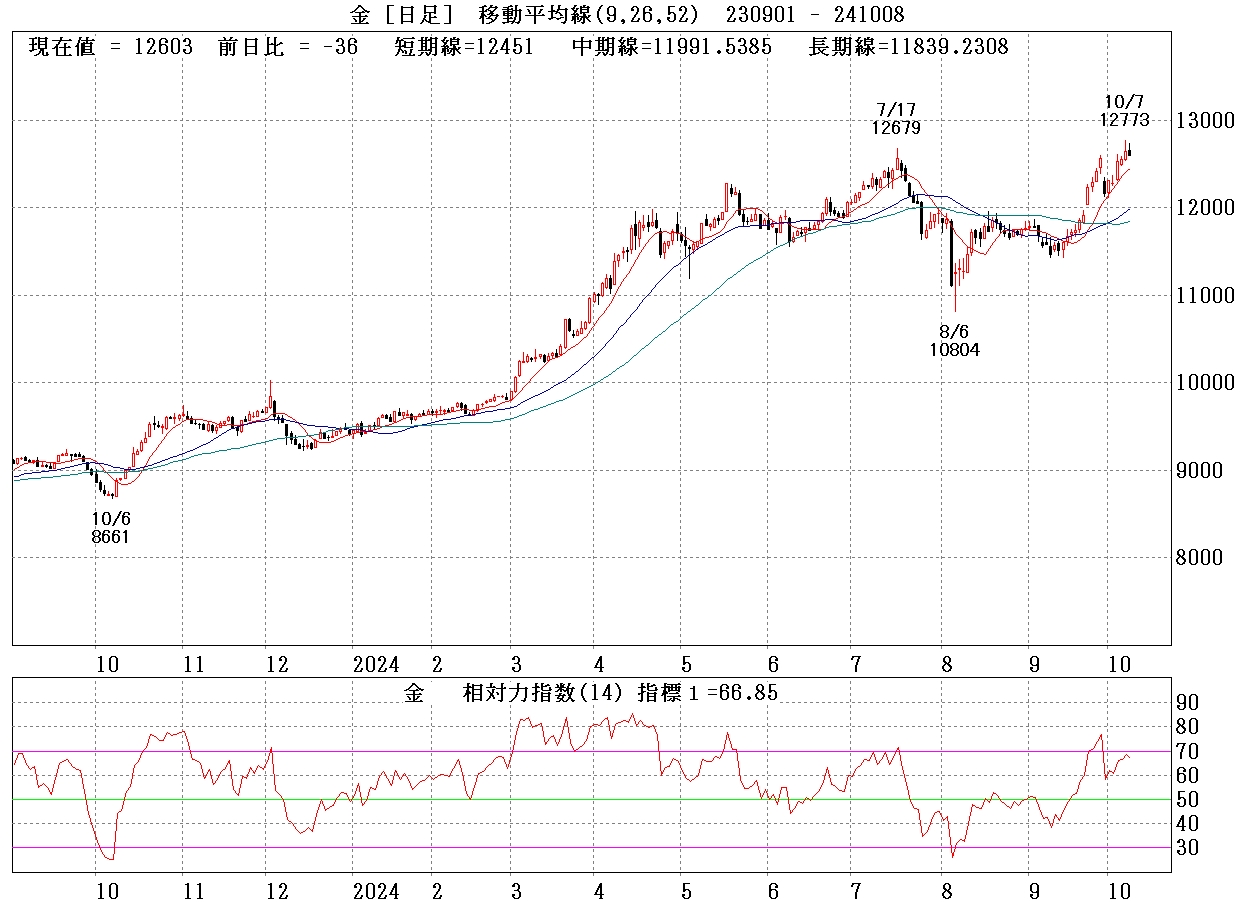Select the 短期線=12451 legend label
The width and height of the screenshot is (1254, 902).
463,47
